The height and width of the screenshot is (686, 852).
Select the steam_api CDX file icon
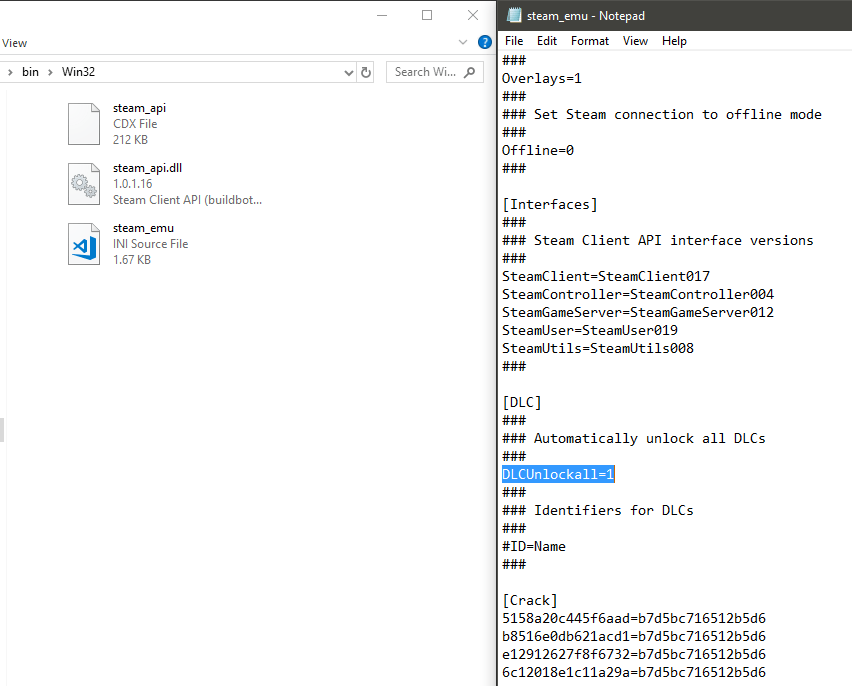pyautogui.click(x=84, y=124)
